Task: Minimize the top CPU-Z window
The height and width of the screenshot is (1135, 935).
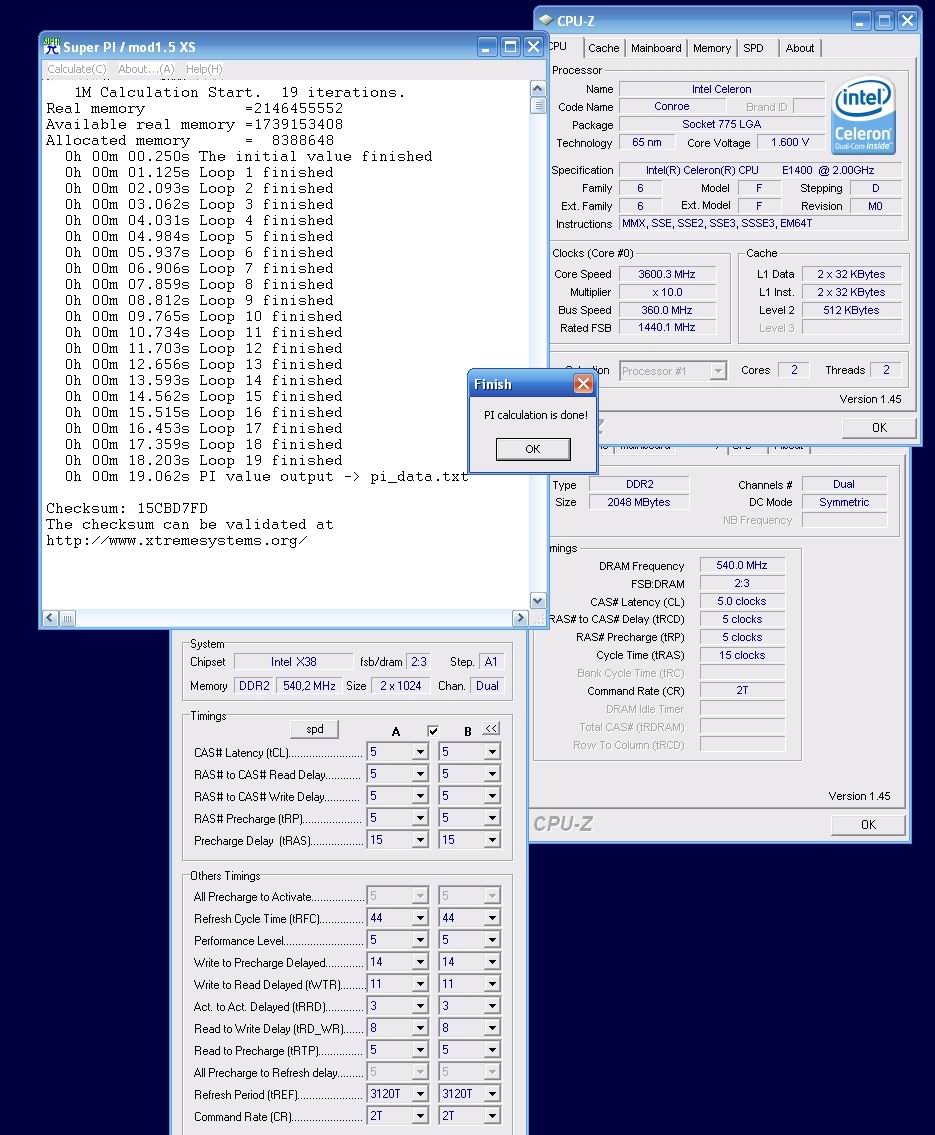Action: pyautogui.click(x=860, y=21)
